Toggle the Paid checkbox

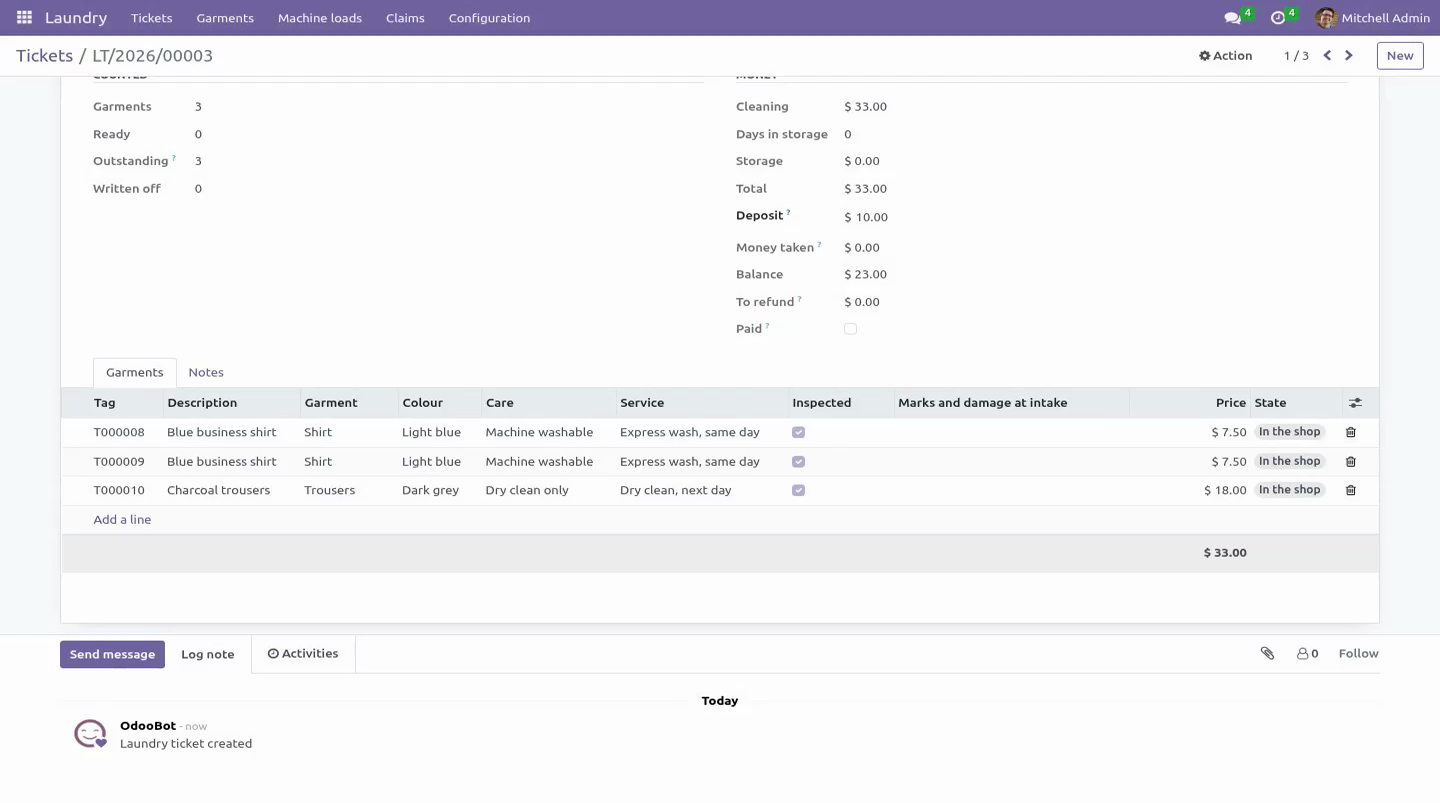(850, 329)
